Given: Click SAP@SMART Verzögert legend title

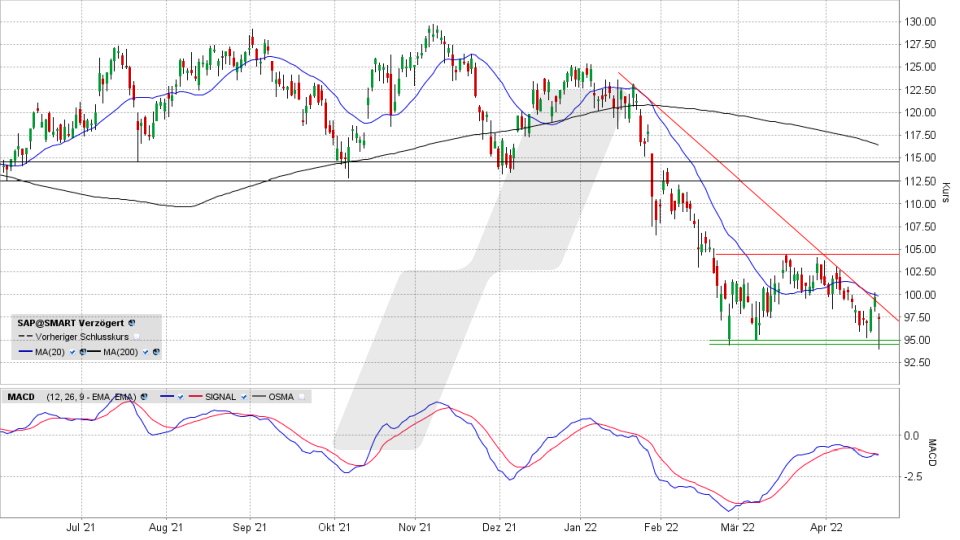Looking at the screenshot, I should [70, 323].
